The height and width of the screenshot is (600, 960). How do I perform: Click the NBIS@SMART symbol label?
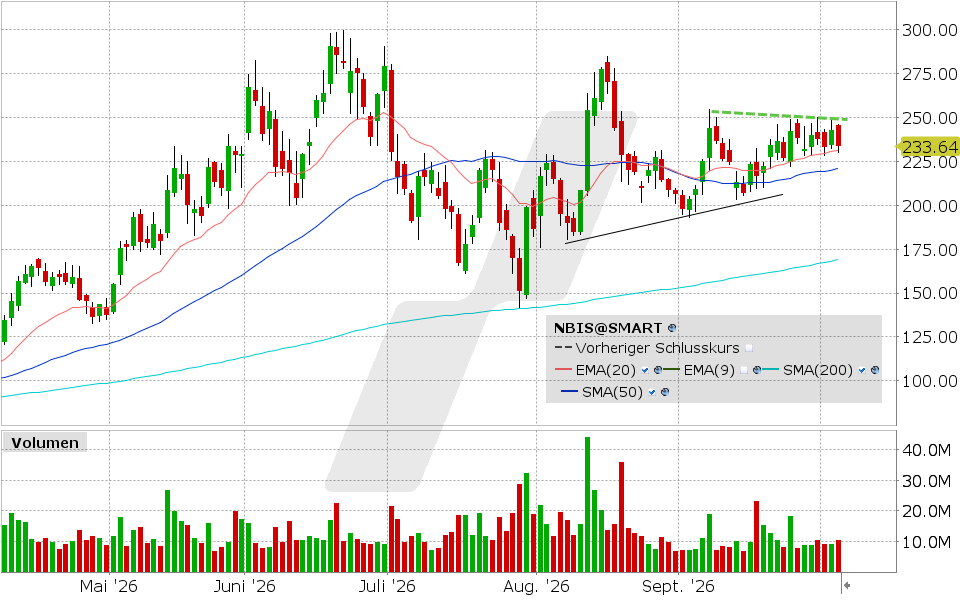tap(608, 328)
